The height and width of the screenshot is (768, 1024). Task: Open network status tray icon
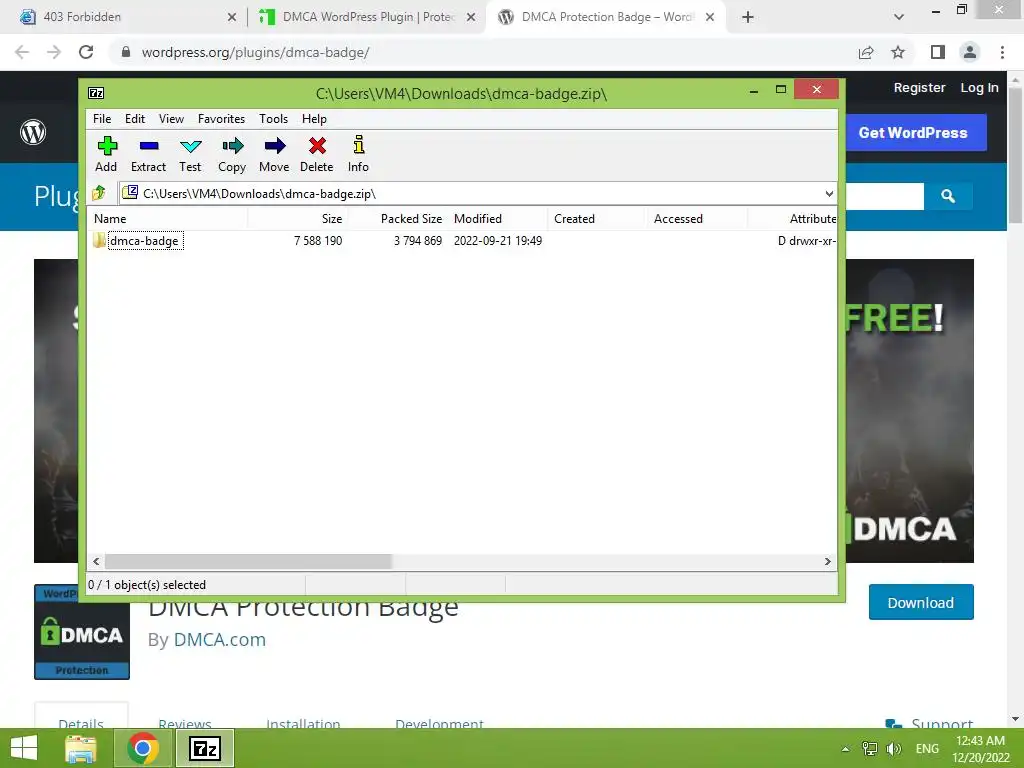point(870,748)
